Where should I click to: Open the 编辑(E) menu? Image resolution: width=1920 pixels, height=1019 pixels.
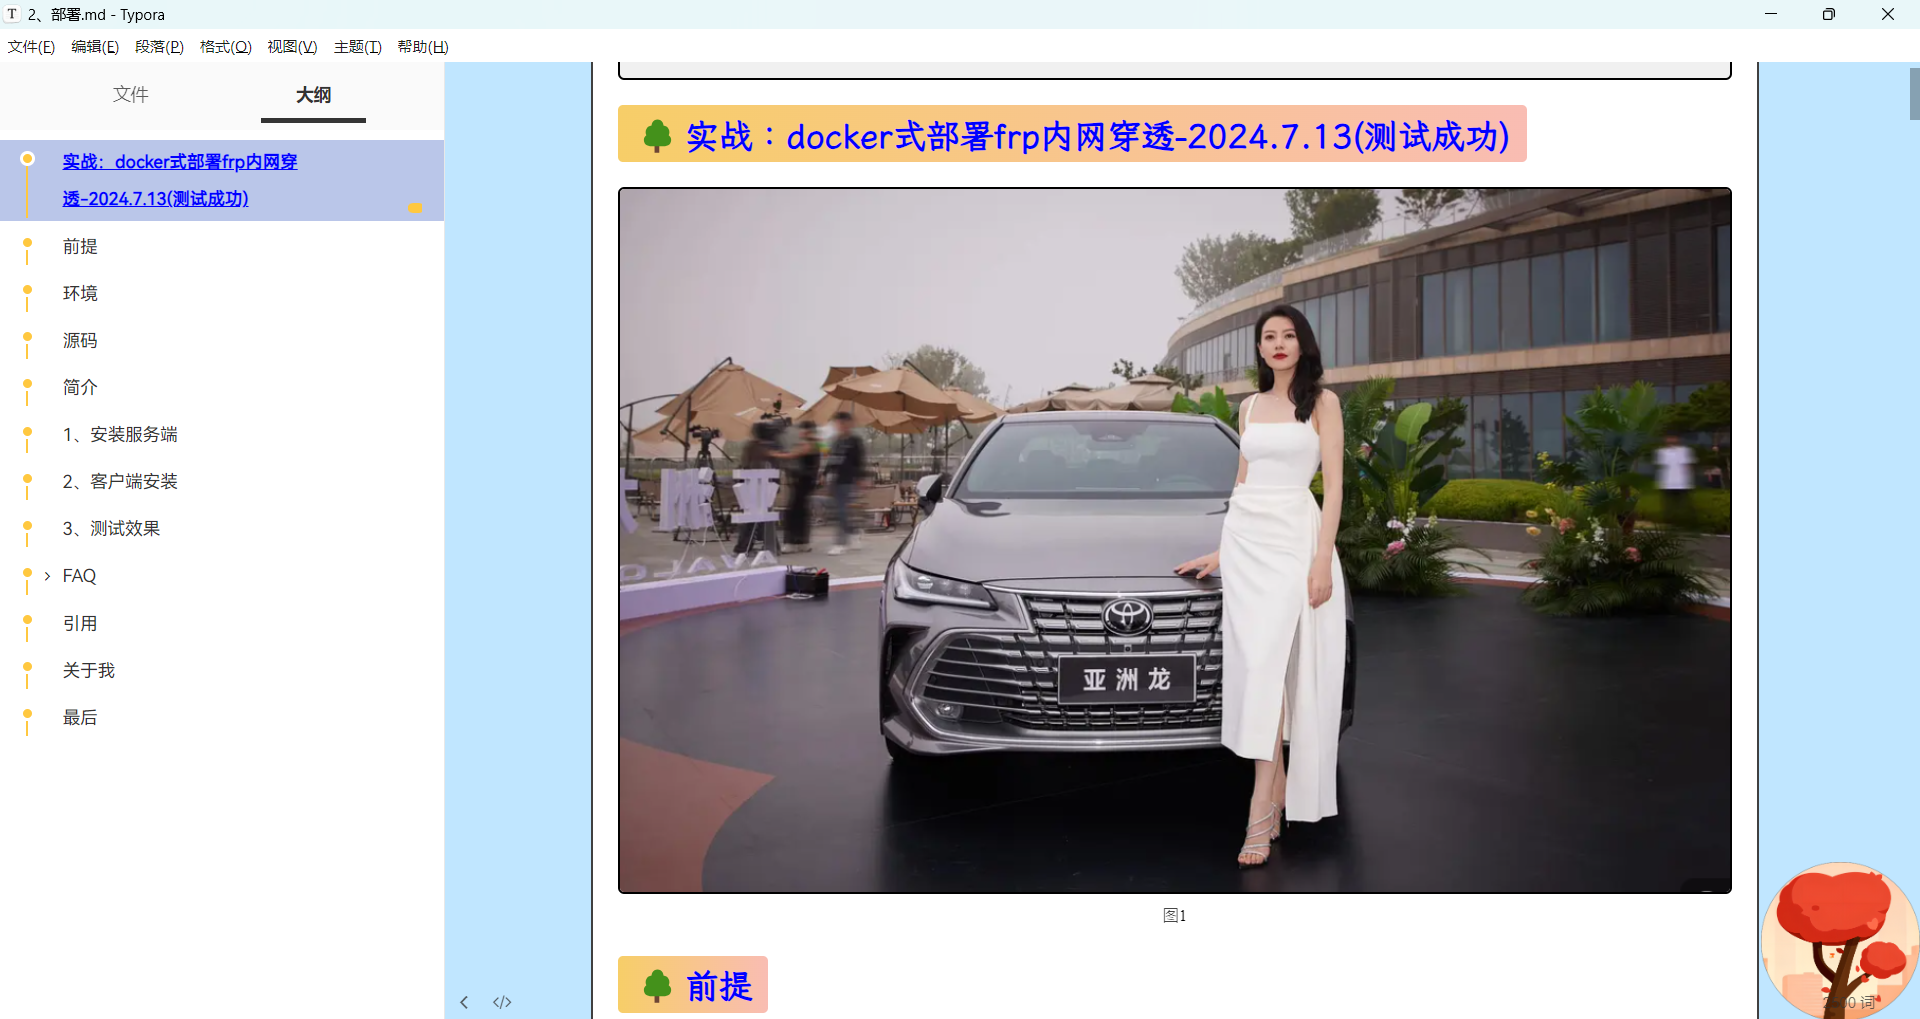click(95, 47)
